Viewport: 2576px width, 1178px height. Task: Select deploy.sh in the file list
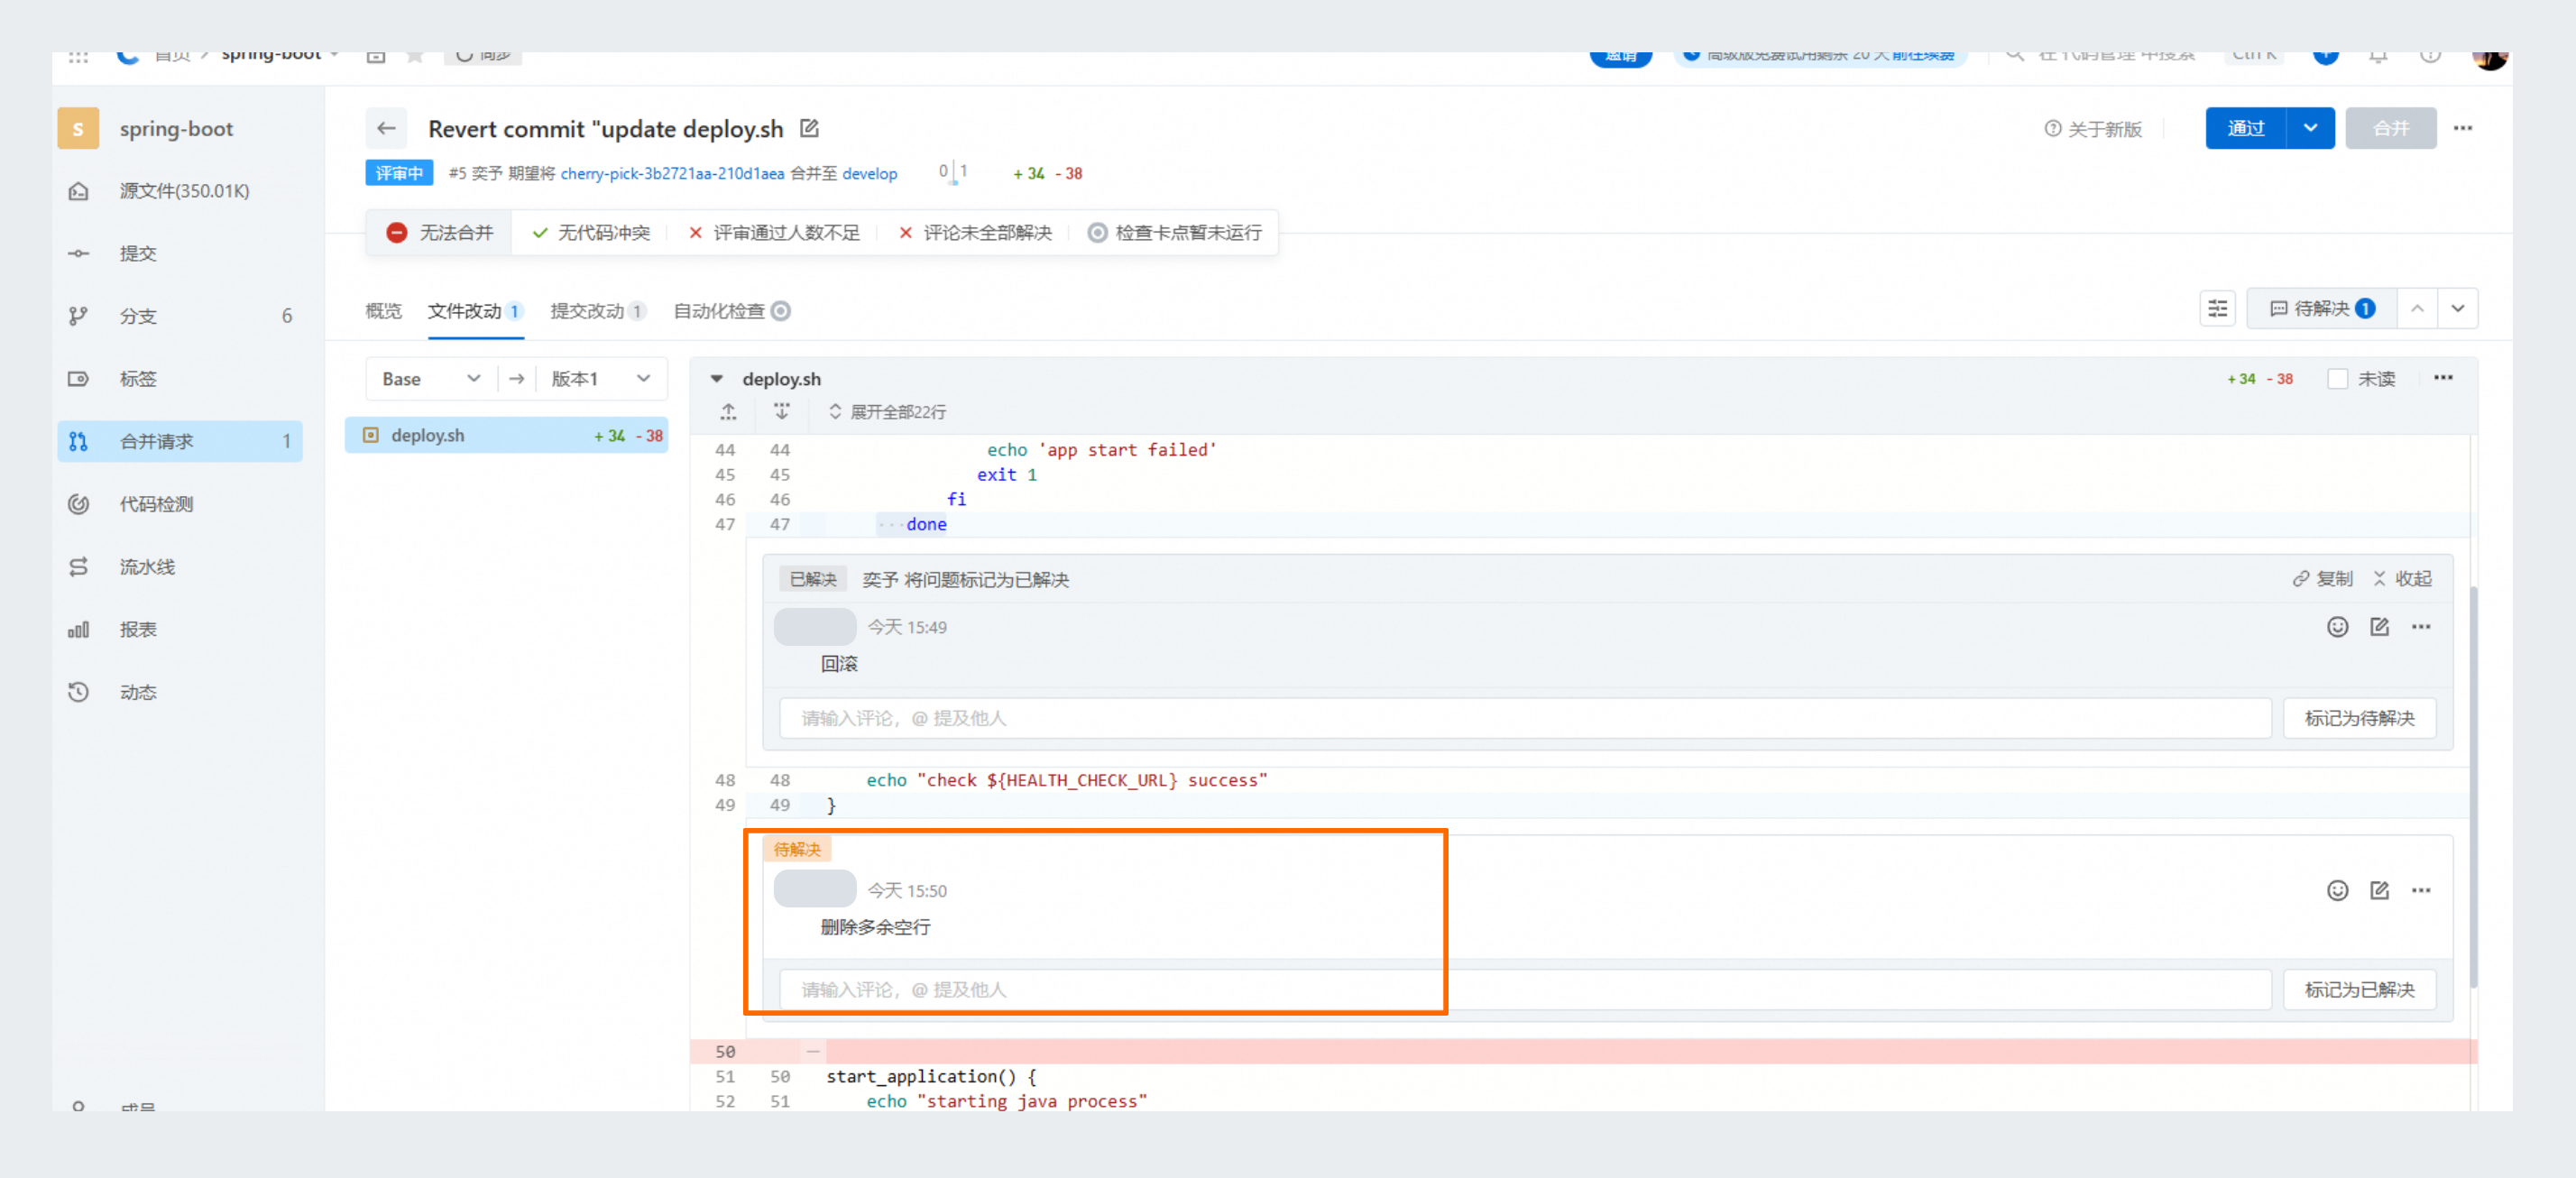click(x=507, y=435)
